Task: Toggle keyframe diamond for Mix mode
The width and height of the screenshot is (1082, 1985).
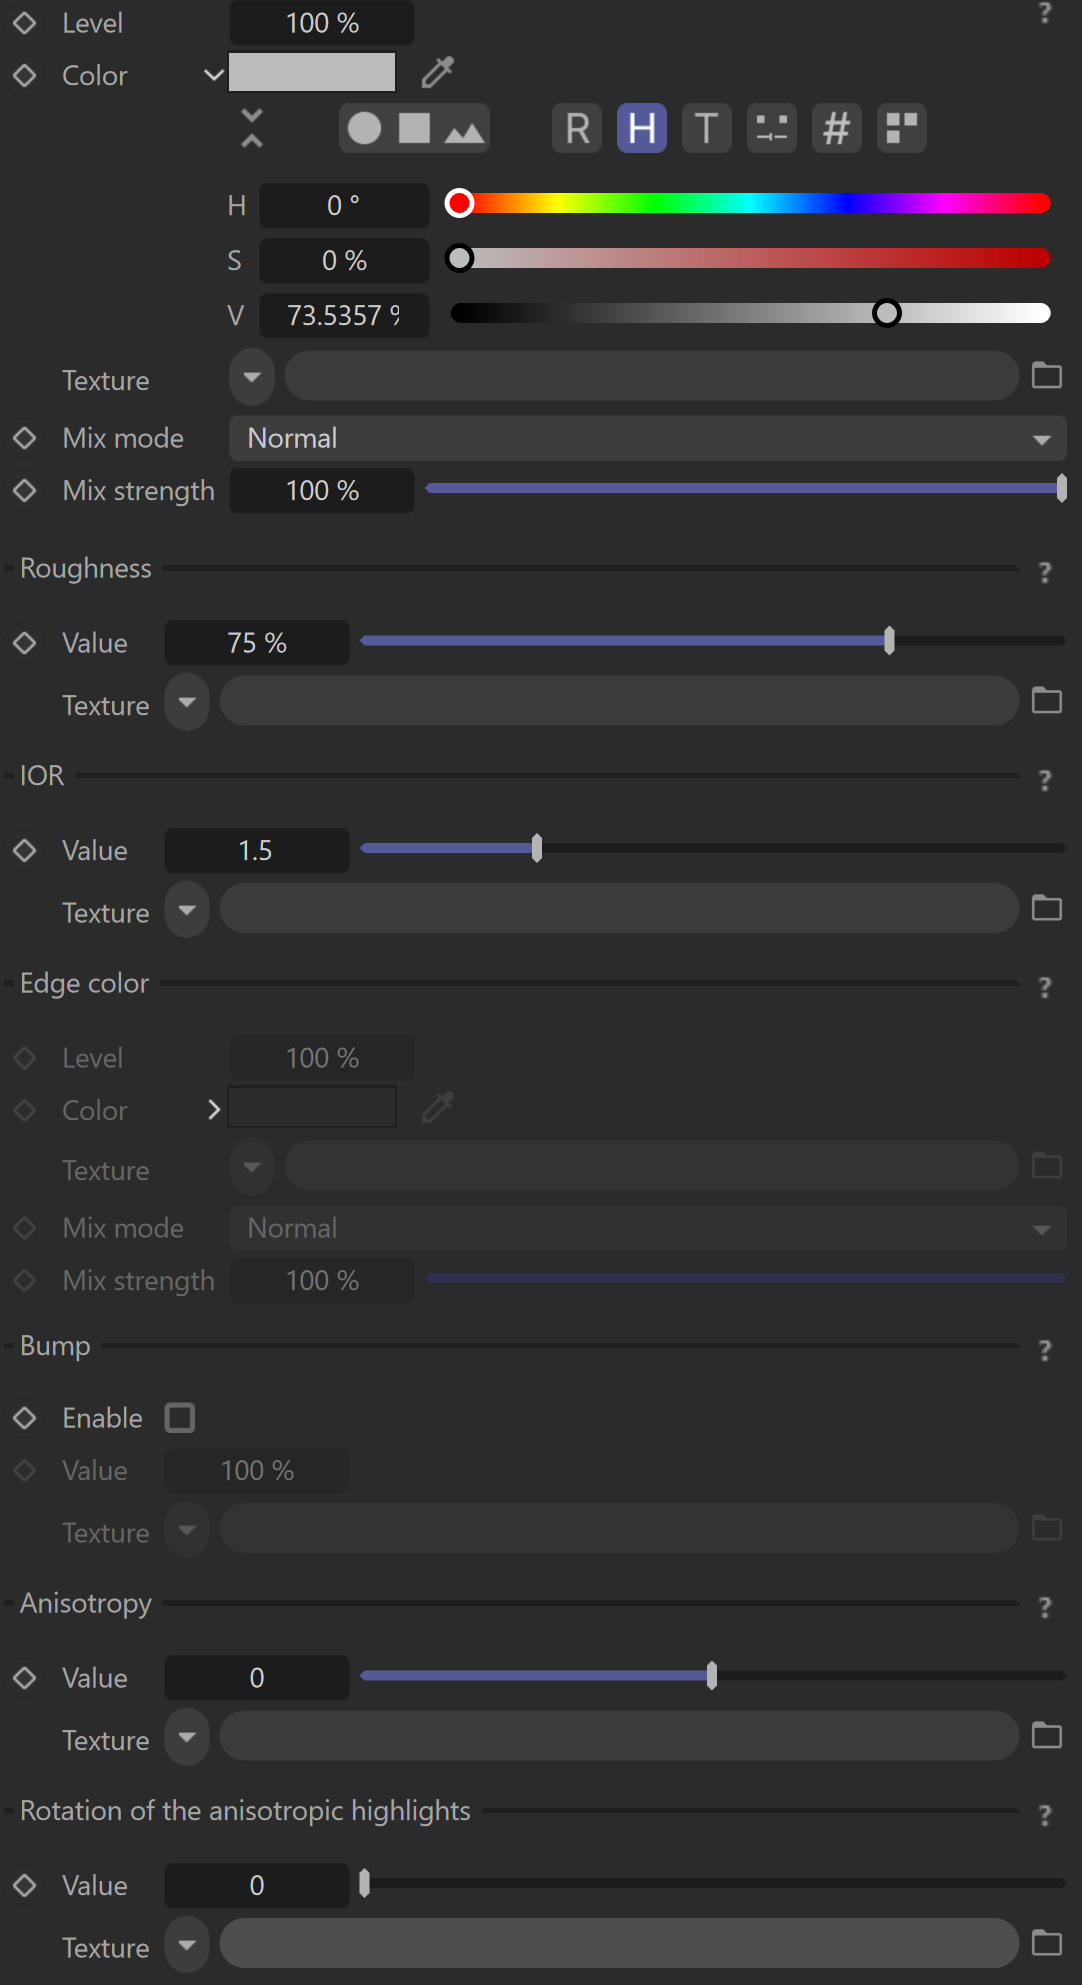Action: 25,438
